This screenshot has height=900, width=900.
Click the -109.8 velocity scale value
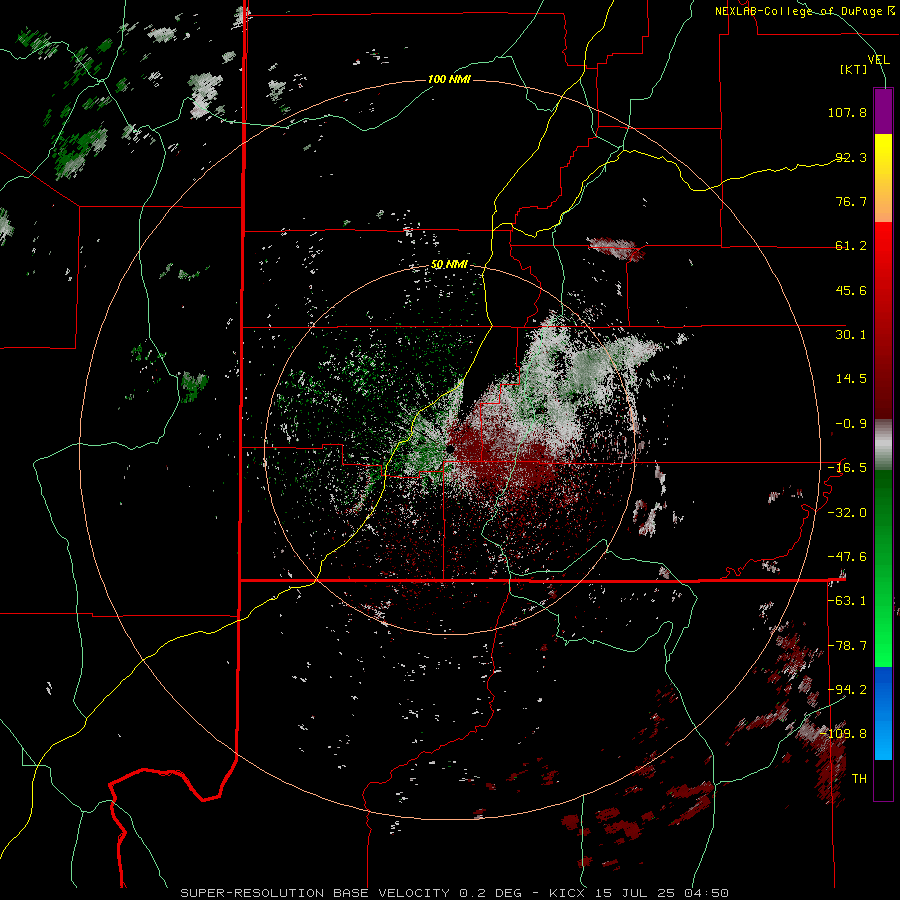coord(844,734)
